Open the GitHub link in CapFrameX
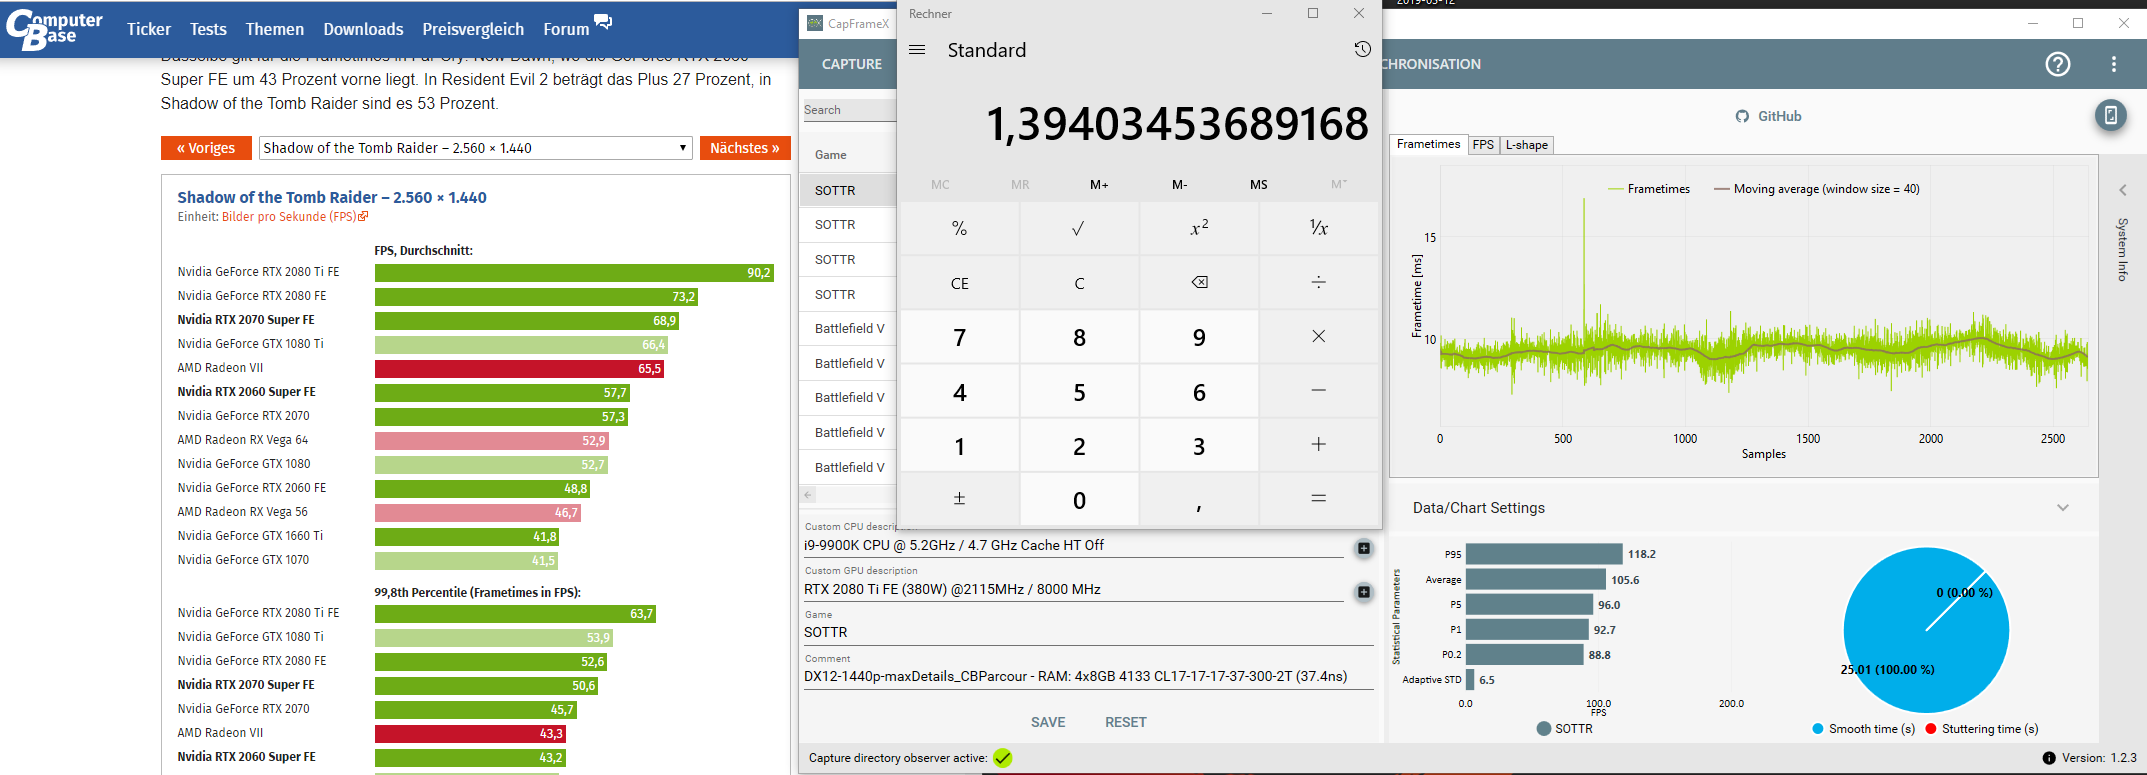Viewport: 2147px width, 775px height. pos(1768,116)
